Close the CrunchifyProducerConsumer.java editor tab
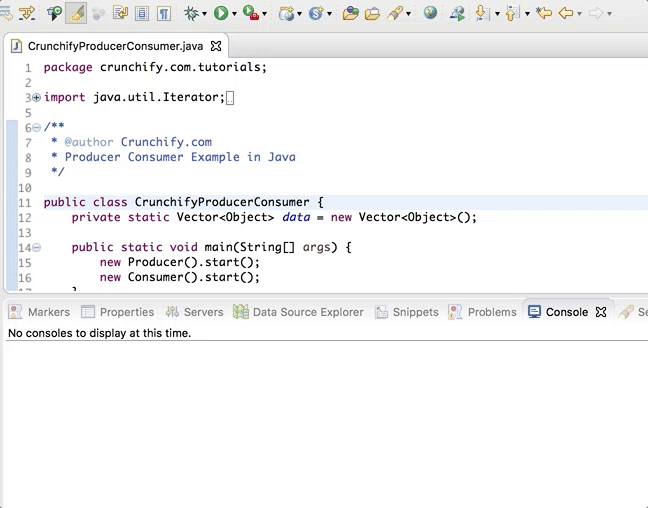 click(x=216, y=46)
